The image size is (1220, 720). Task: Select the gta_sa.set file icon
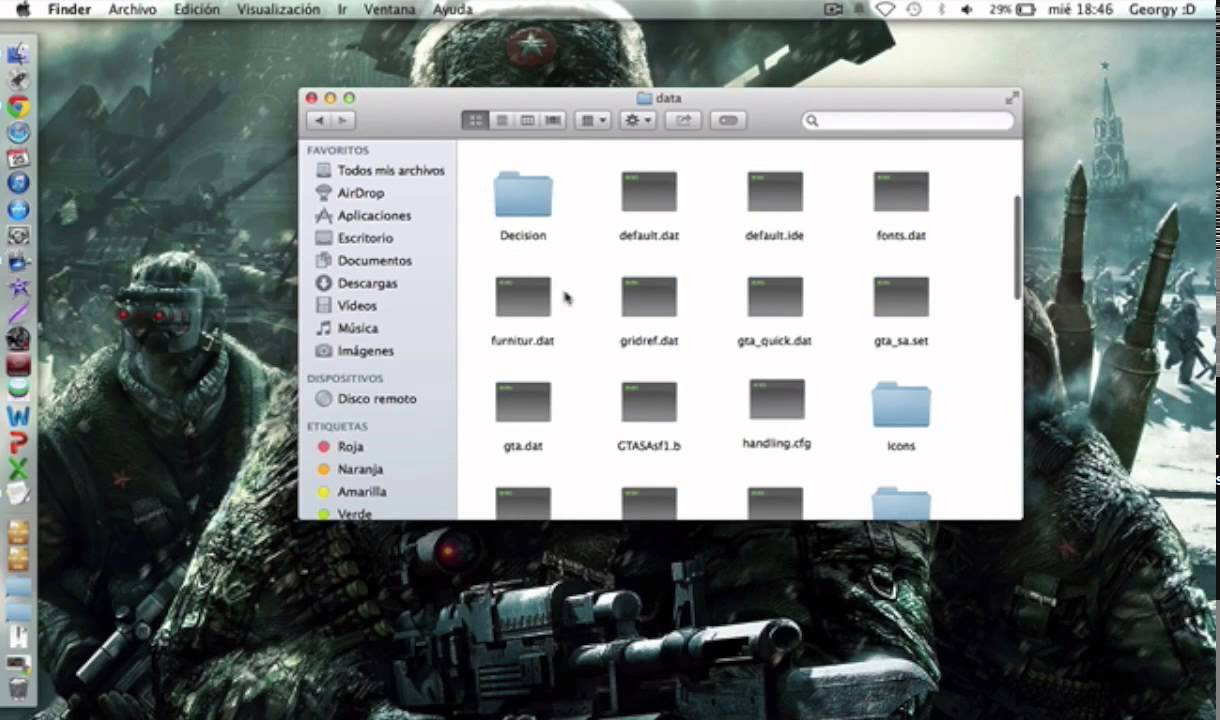pyautogui.click(x=901, y=297)
